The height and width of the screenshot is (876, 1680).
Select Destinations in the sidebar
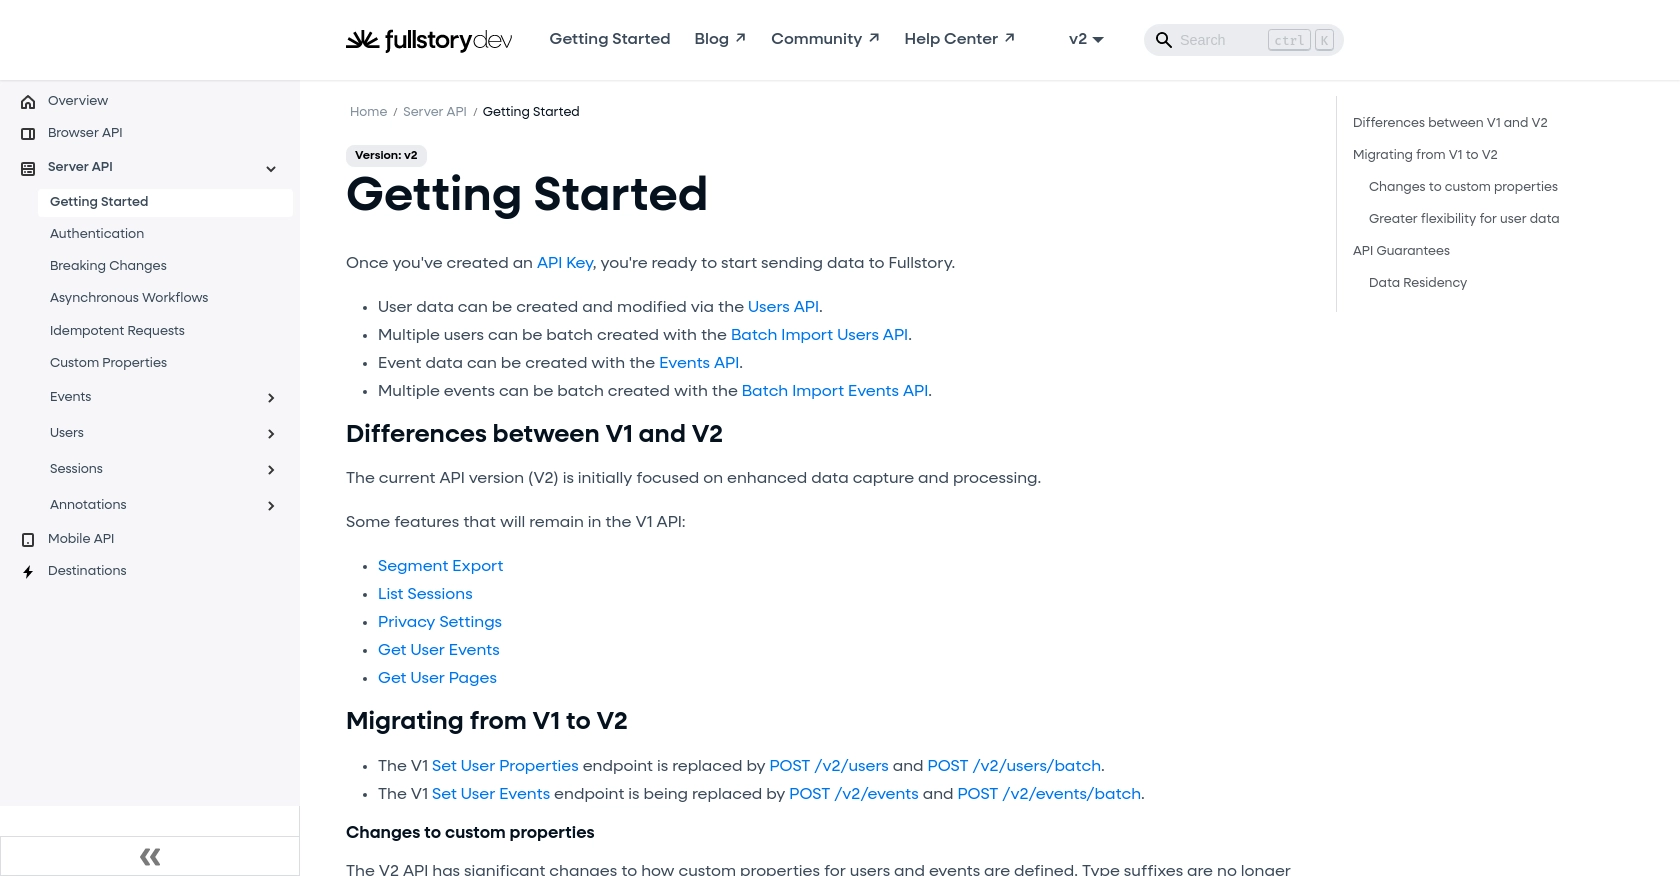[87, 571]
